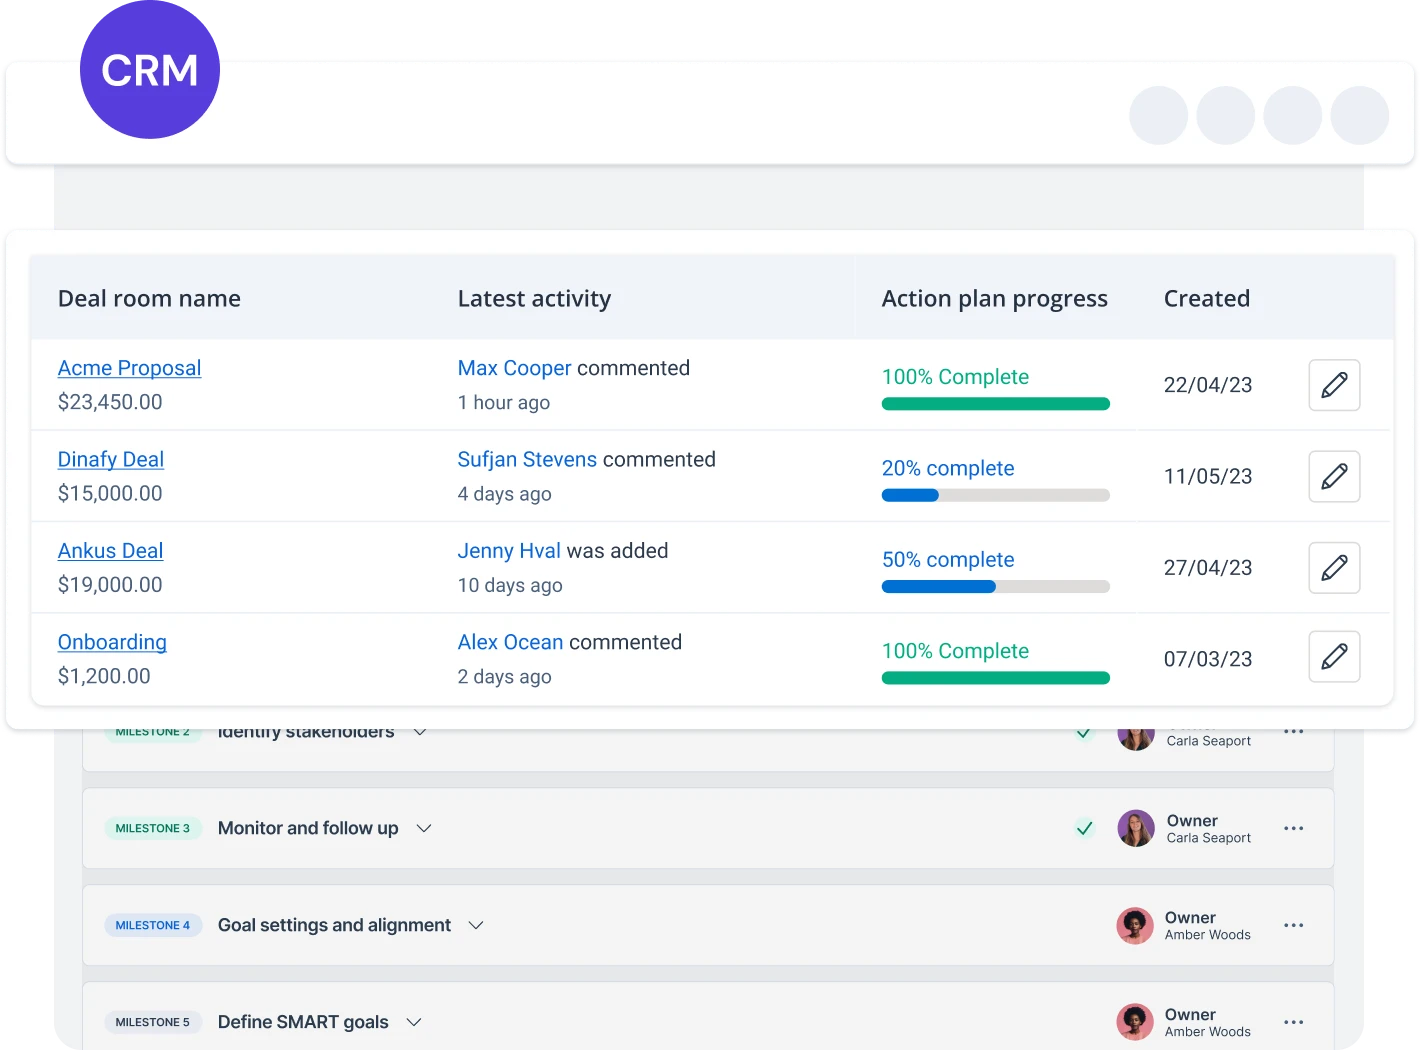Click the CRM logo badge

(x=150, y=69)
